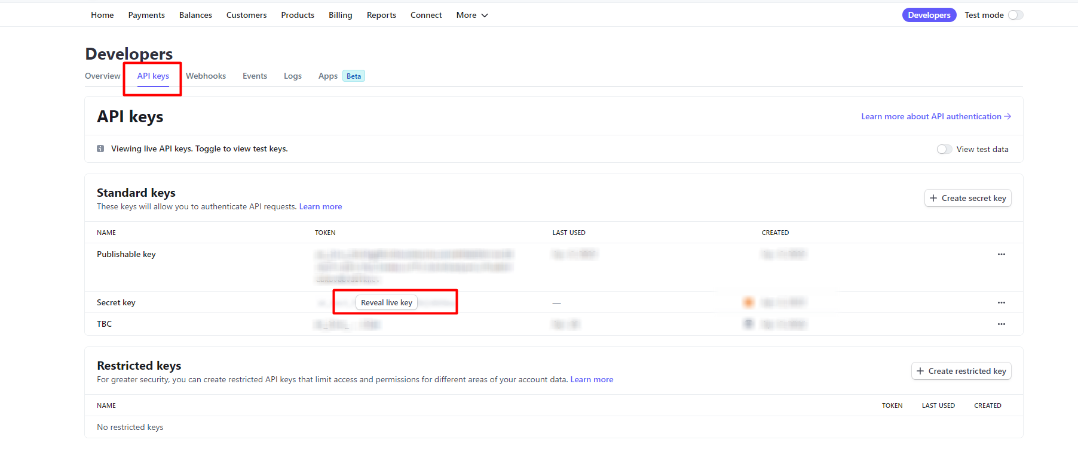
Task: Click the info icon beside Viewing live API keys
Action: tap(100, 149)
